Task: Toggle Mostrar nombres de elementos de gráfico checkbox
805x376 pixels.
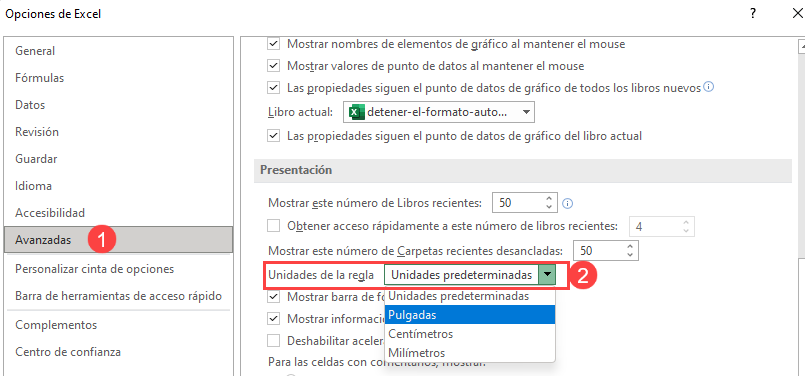Action: [274, 44]
